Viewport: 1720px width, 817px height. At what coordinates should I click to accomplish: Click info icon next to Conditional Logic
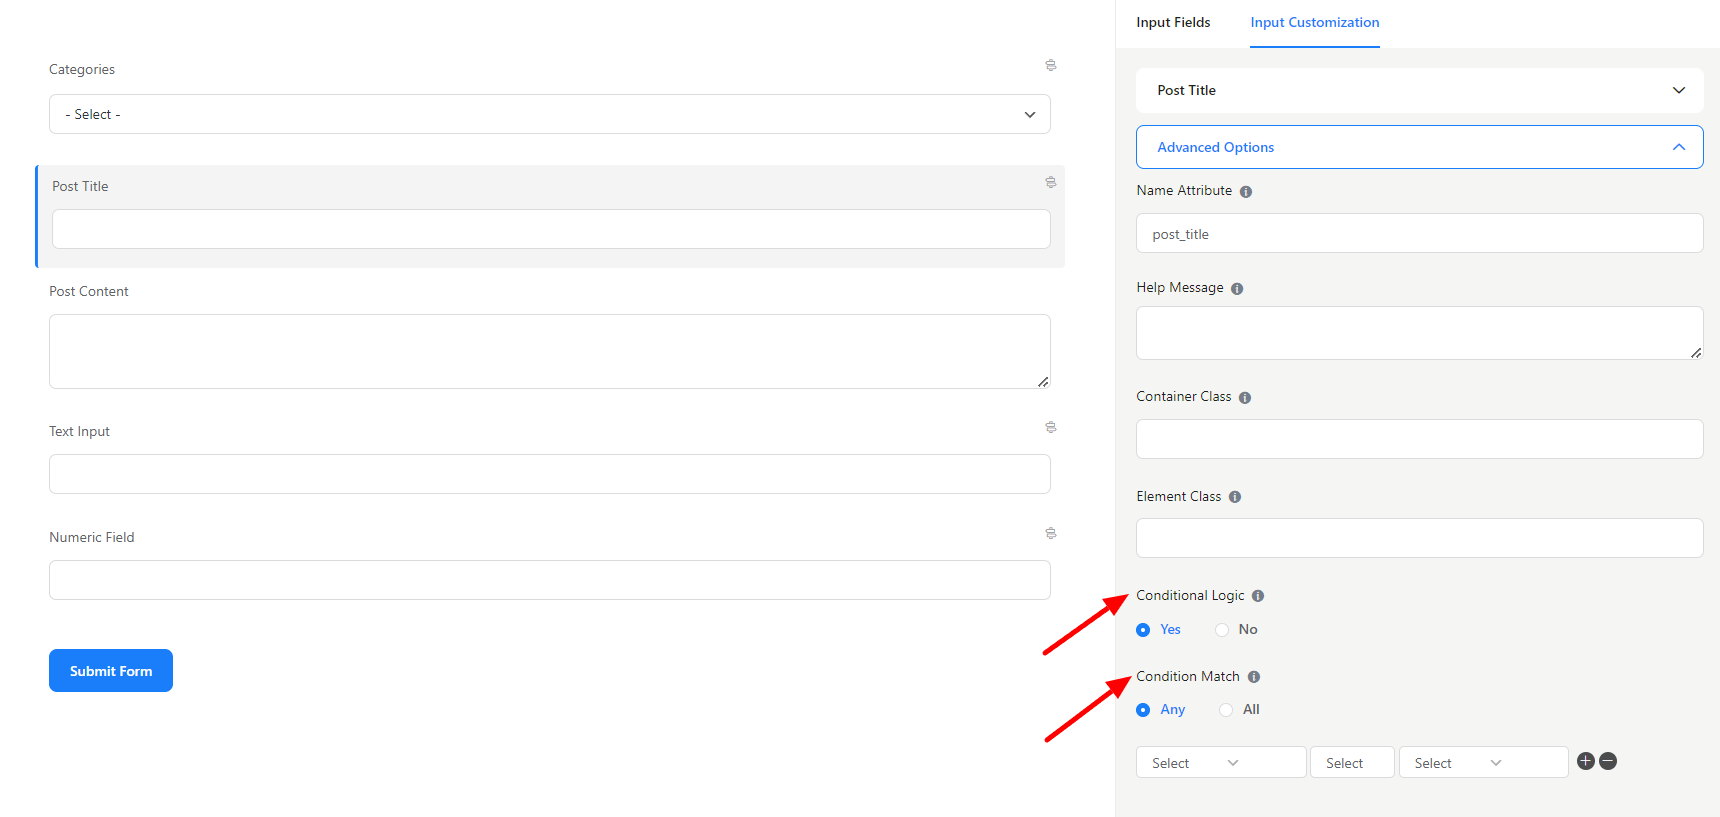(x=1258, y=596)
